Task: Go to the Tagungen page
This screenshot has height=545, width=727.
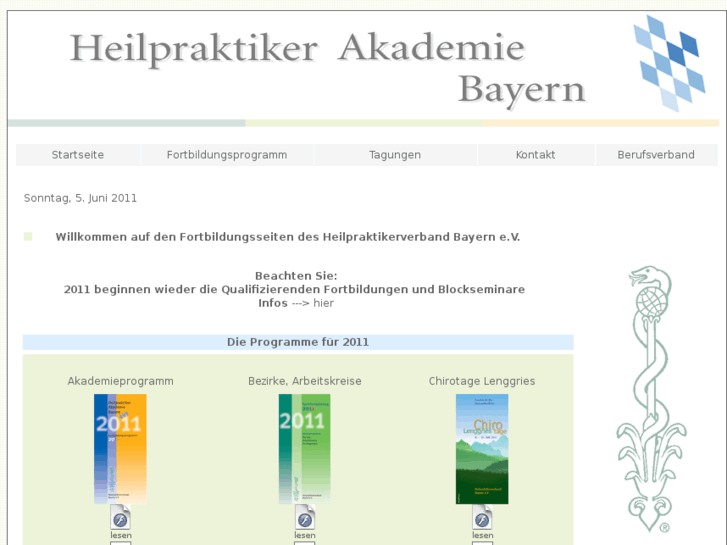Action: 395,155
